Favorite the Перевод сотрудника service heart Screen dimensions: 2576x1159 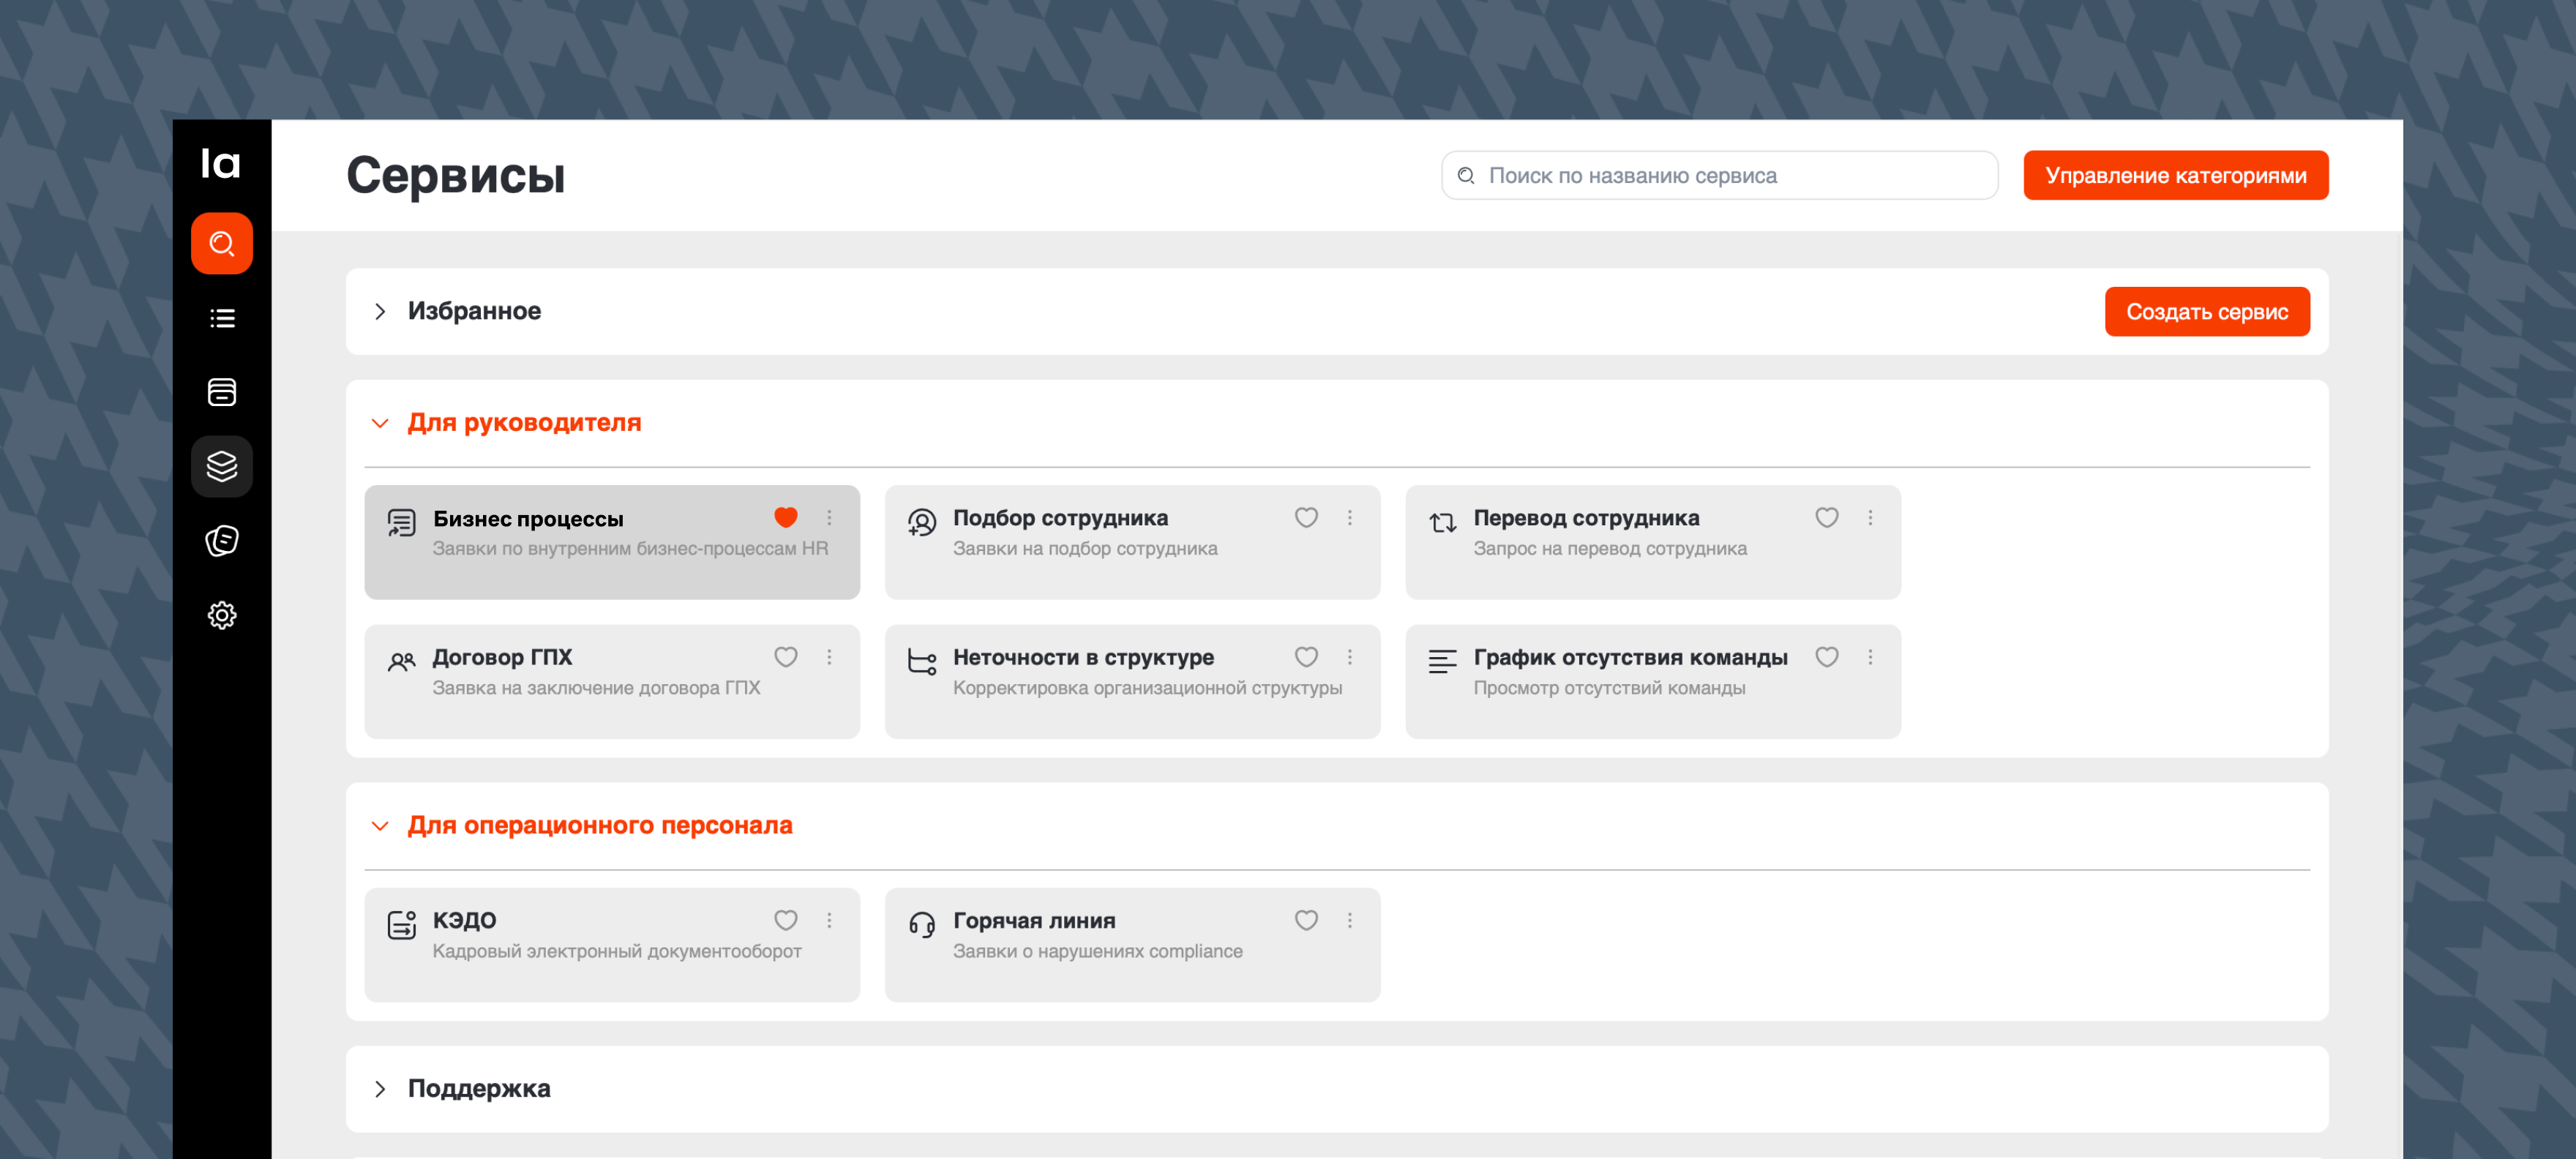[1826, 518]
